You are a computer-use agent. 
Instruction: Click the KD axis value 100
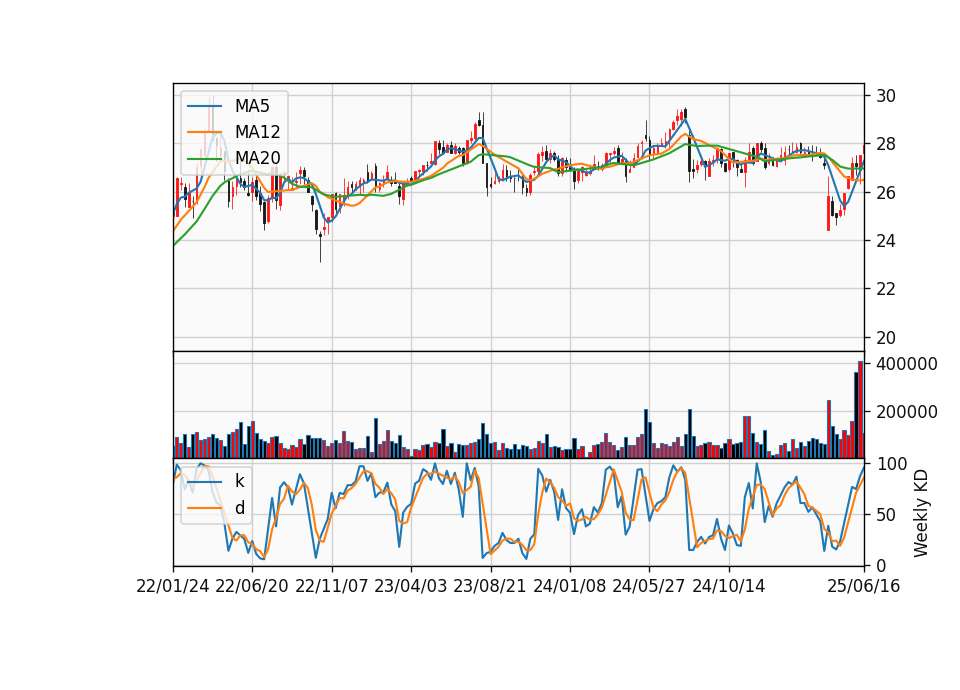[892, 464]
